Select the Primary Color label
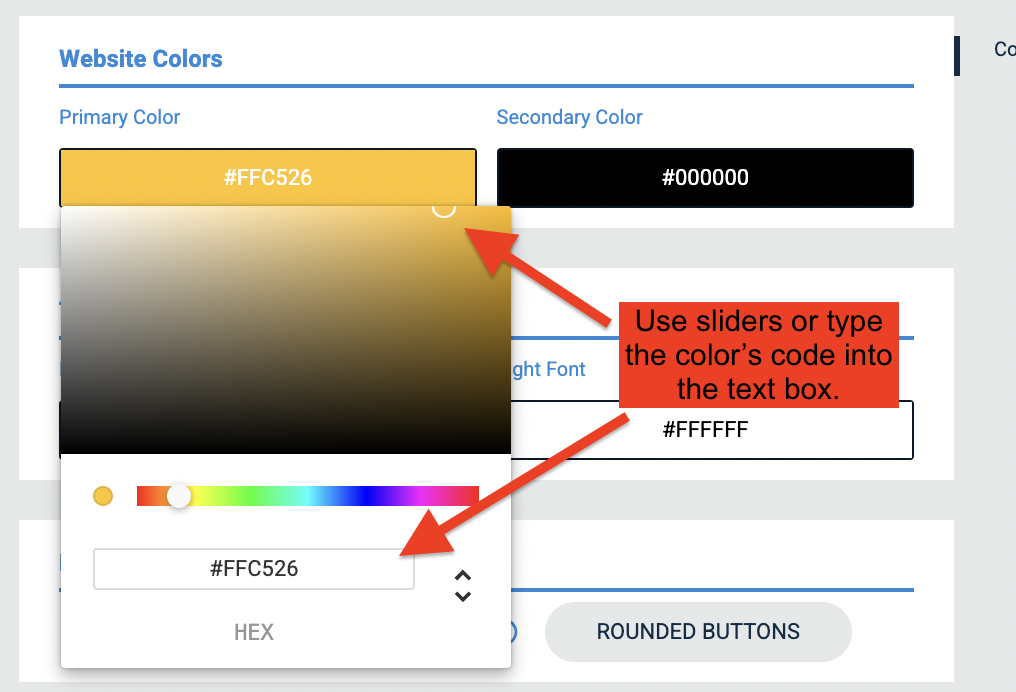 [119, 117]
